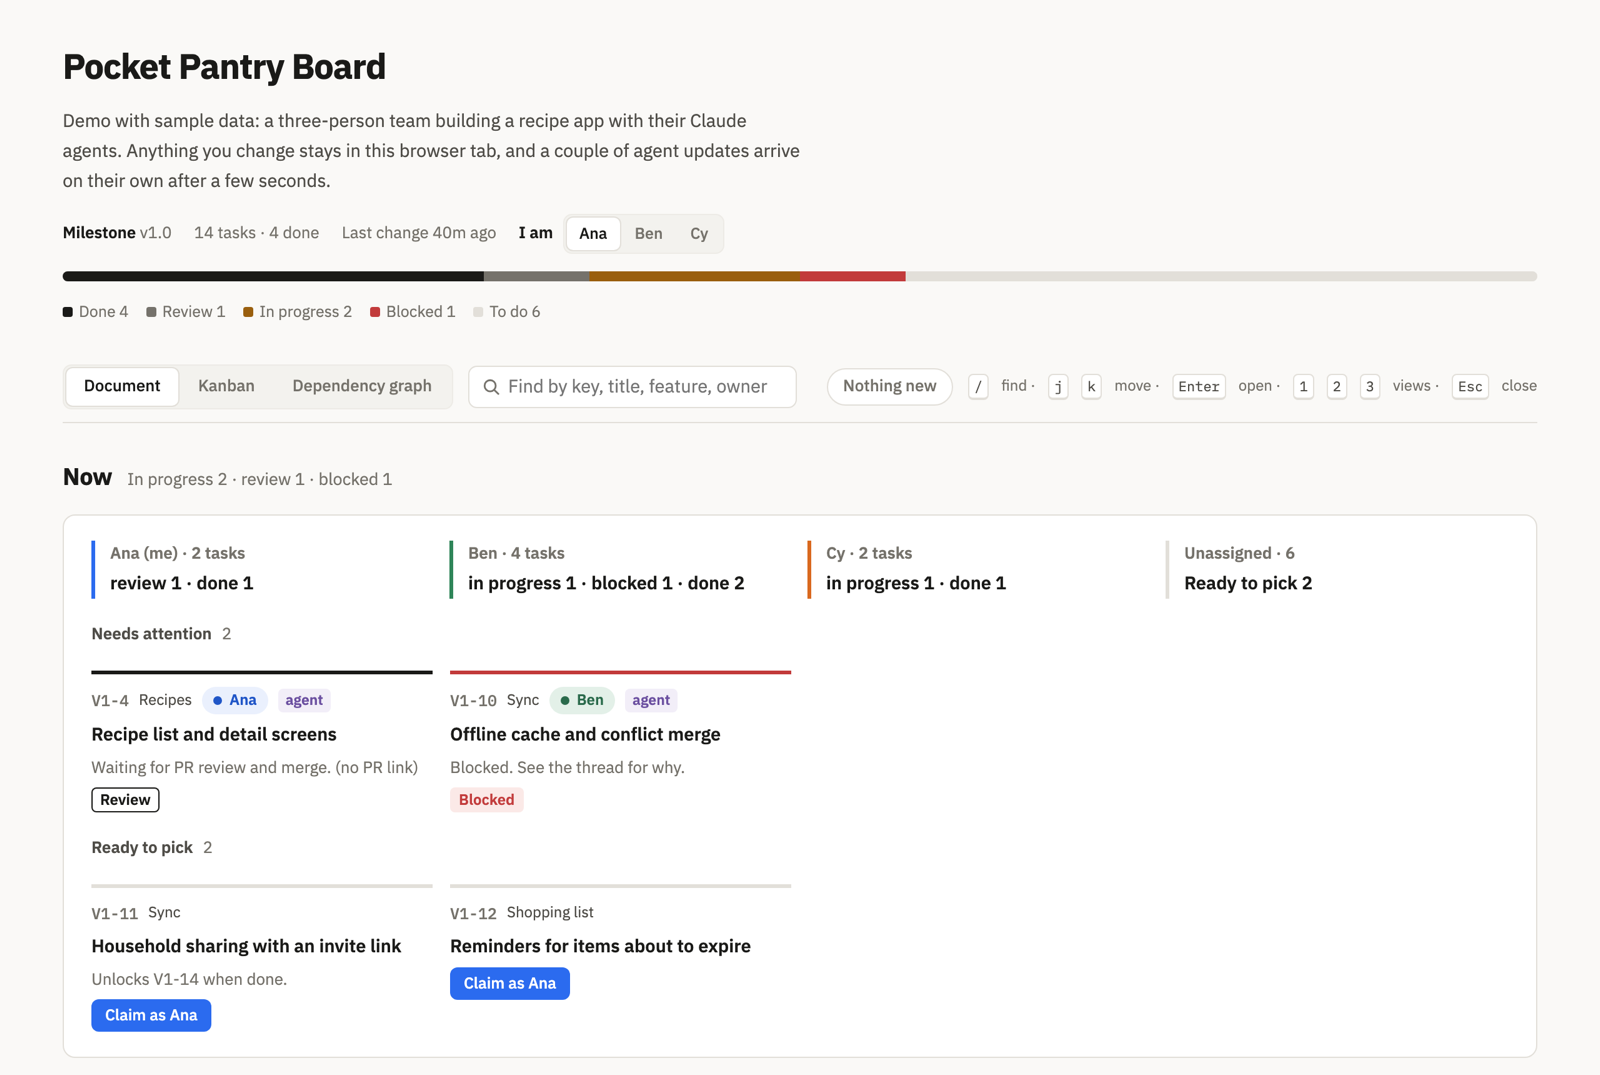This screenshot has width=1600, height=1075.
Task: Open the Document view tab
Action: point(122,386)
